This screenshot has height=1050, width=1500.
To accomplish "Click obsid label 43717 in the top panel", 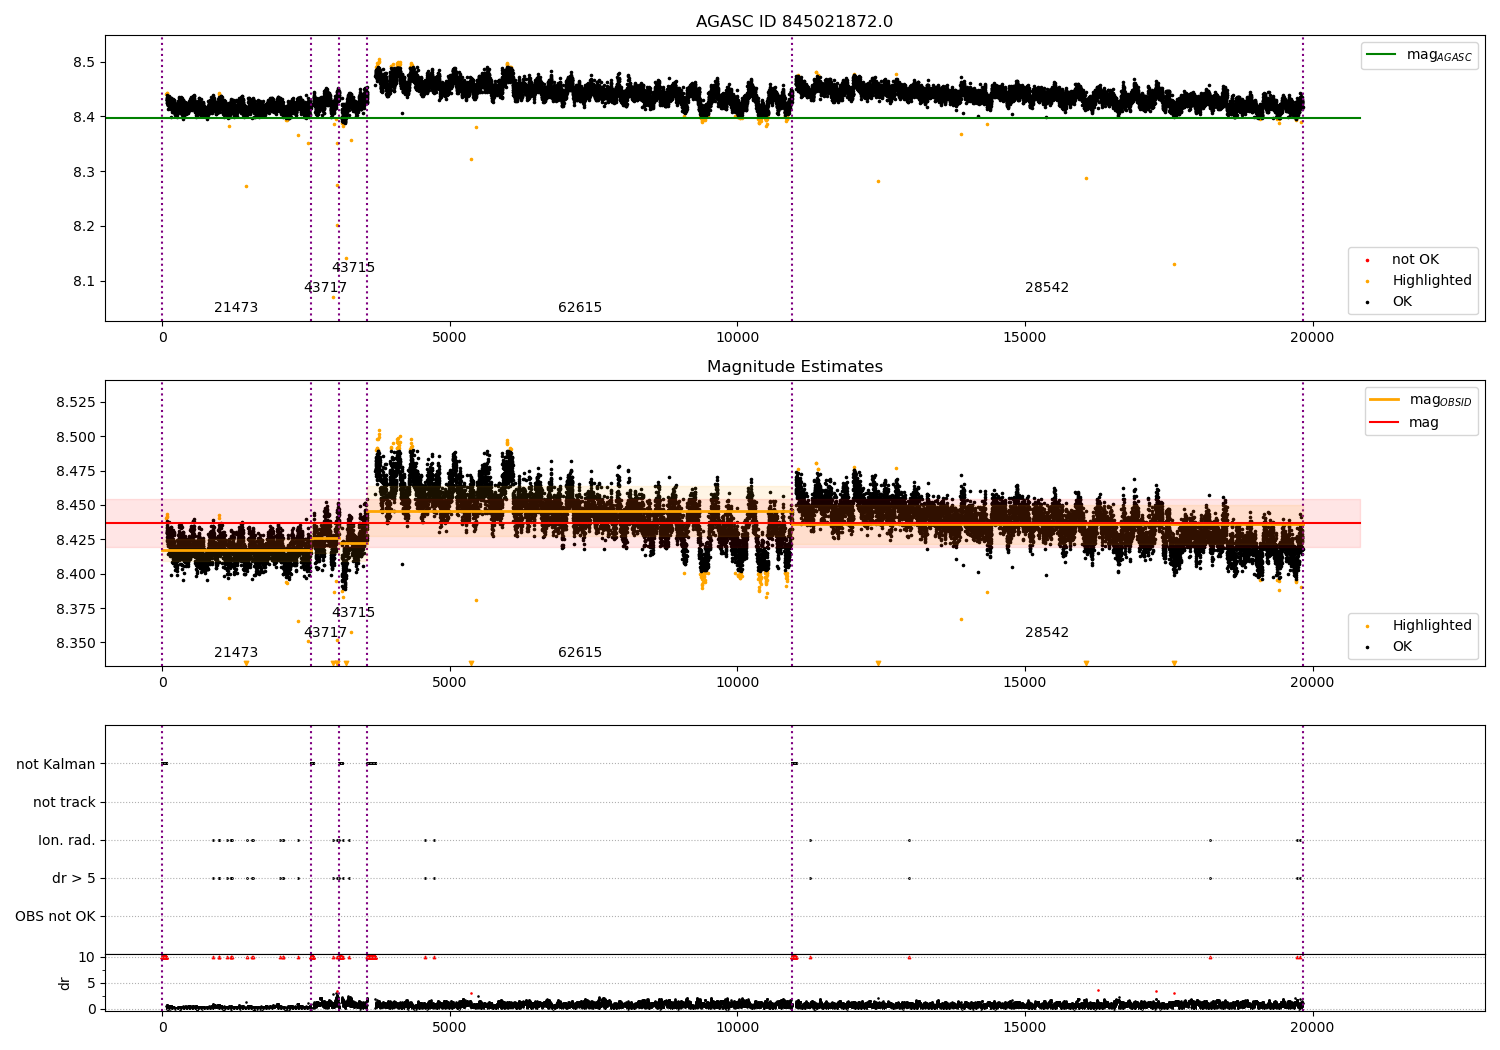I will point(325,288).
